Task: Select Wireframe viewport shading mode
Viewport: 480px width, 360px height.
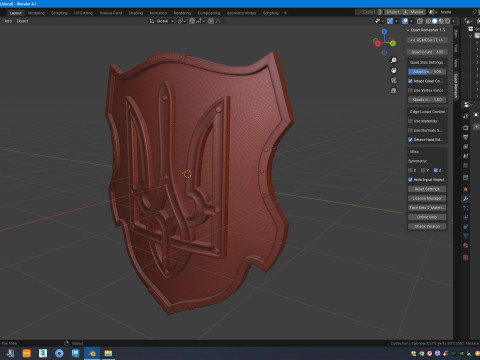Action: click(428, 21)
